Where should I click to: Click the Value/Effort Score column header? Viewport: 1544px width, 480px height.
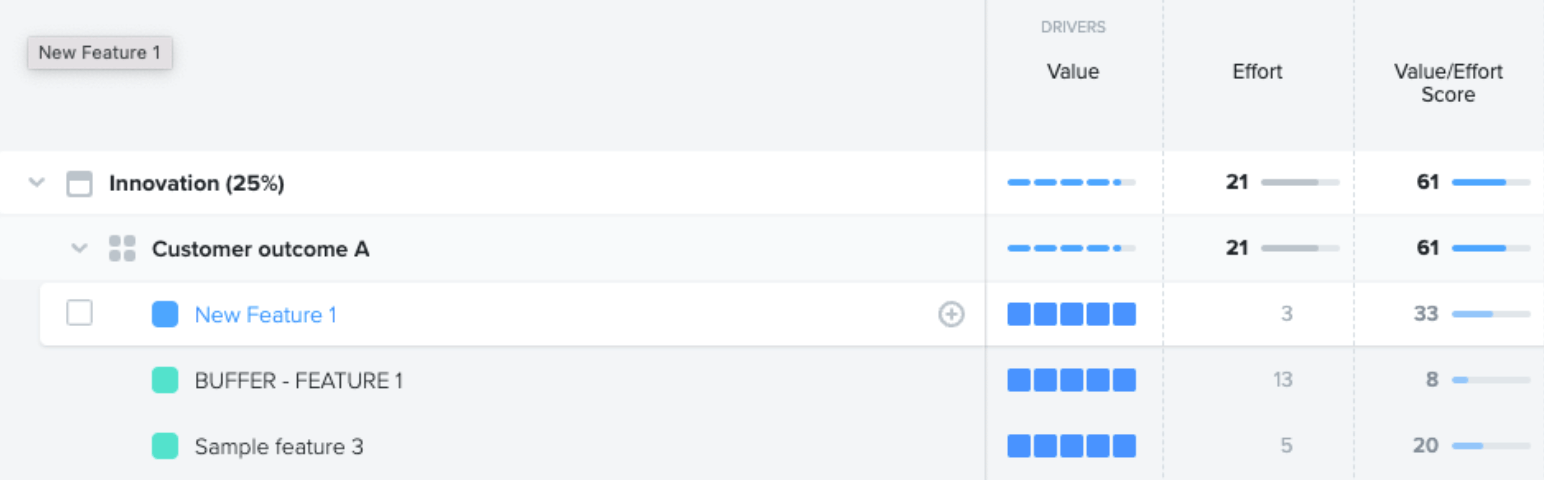coord(1448,83)
